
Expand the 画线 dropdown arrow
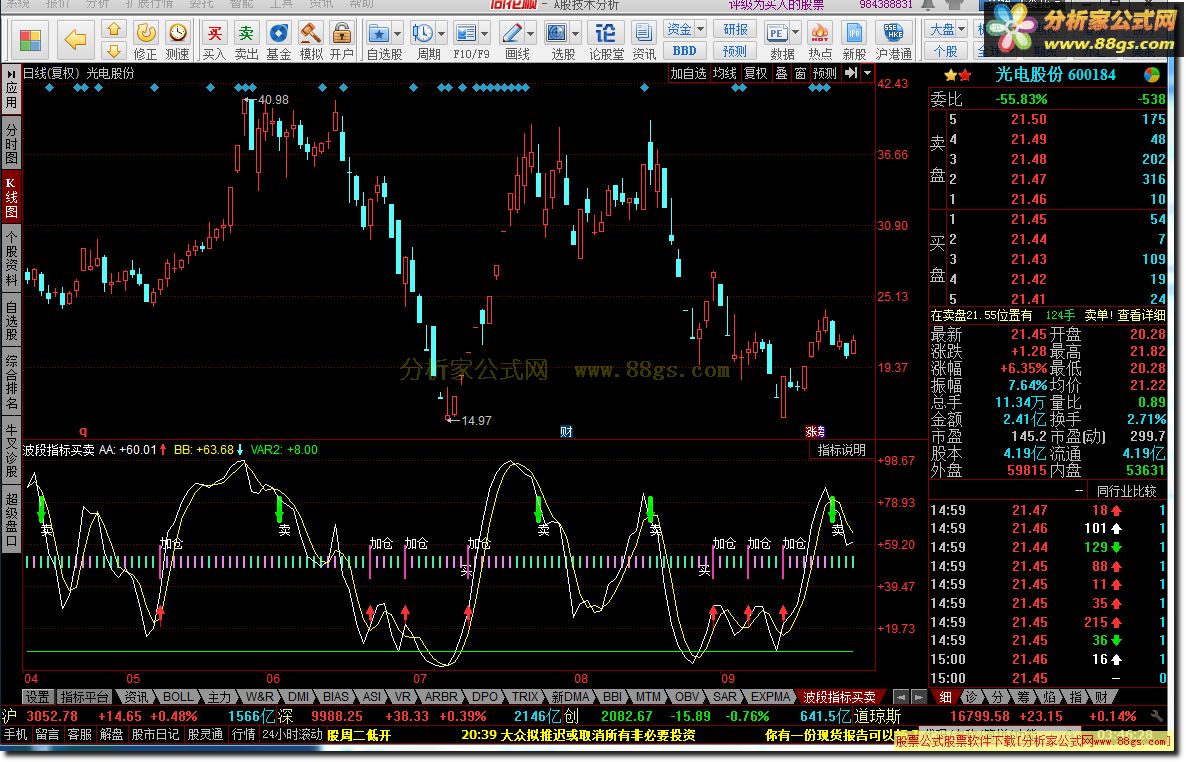530,33
